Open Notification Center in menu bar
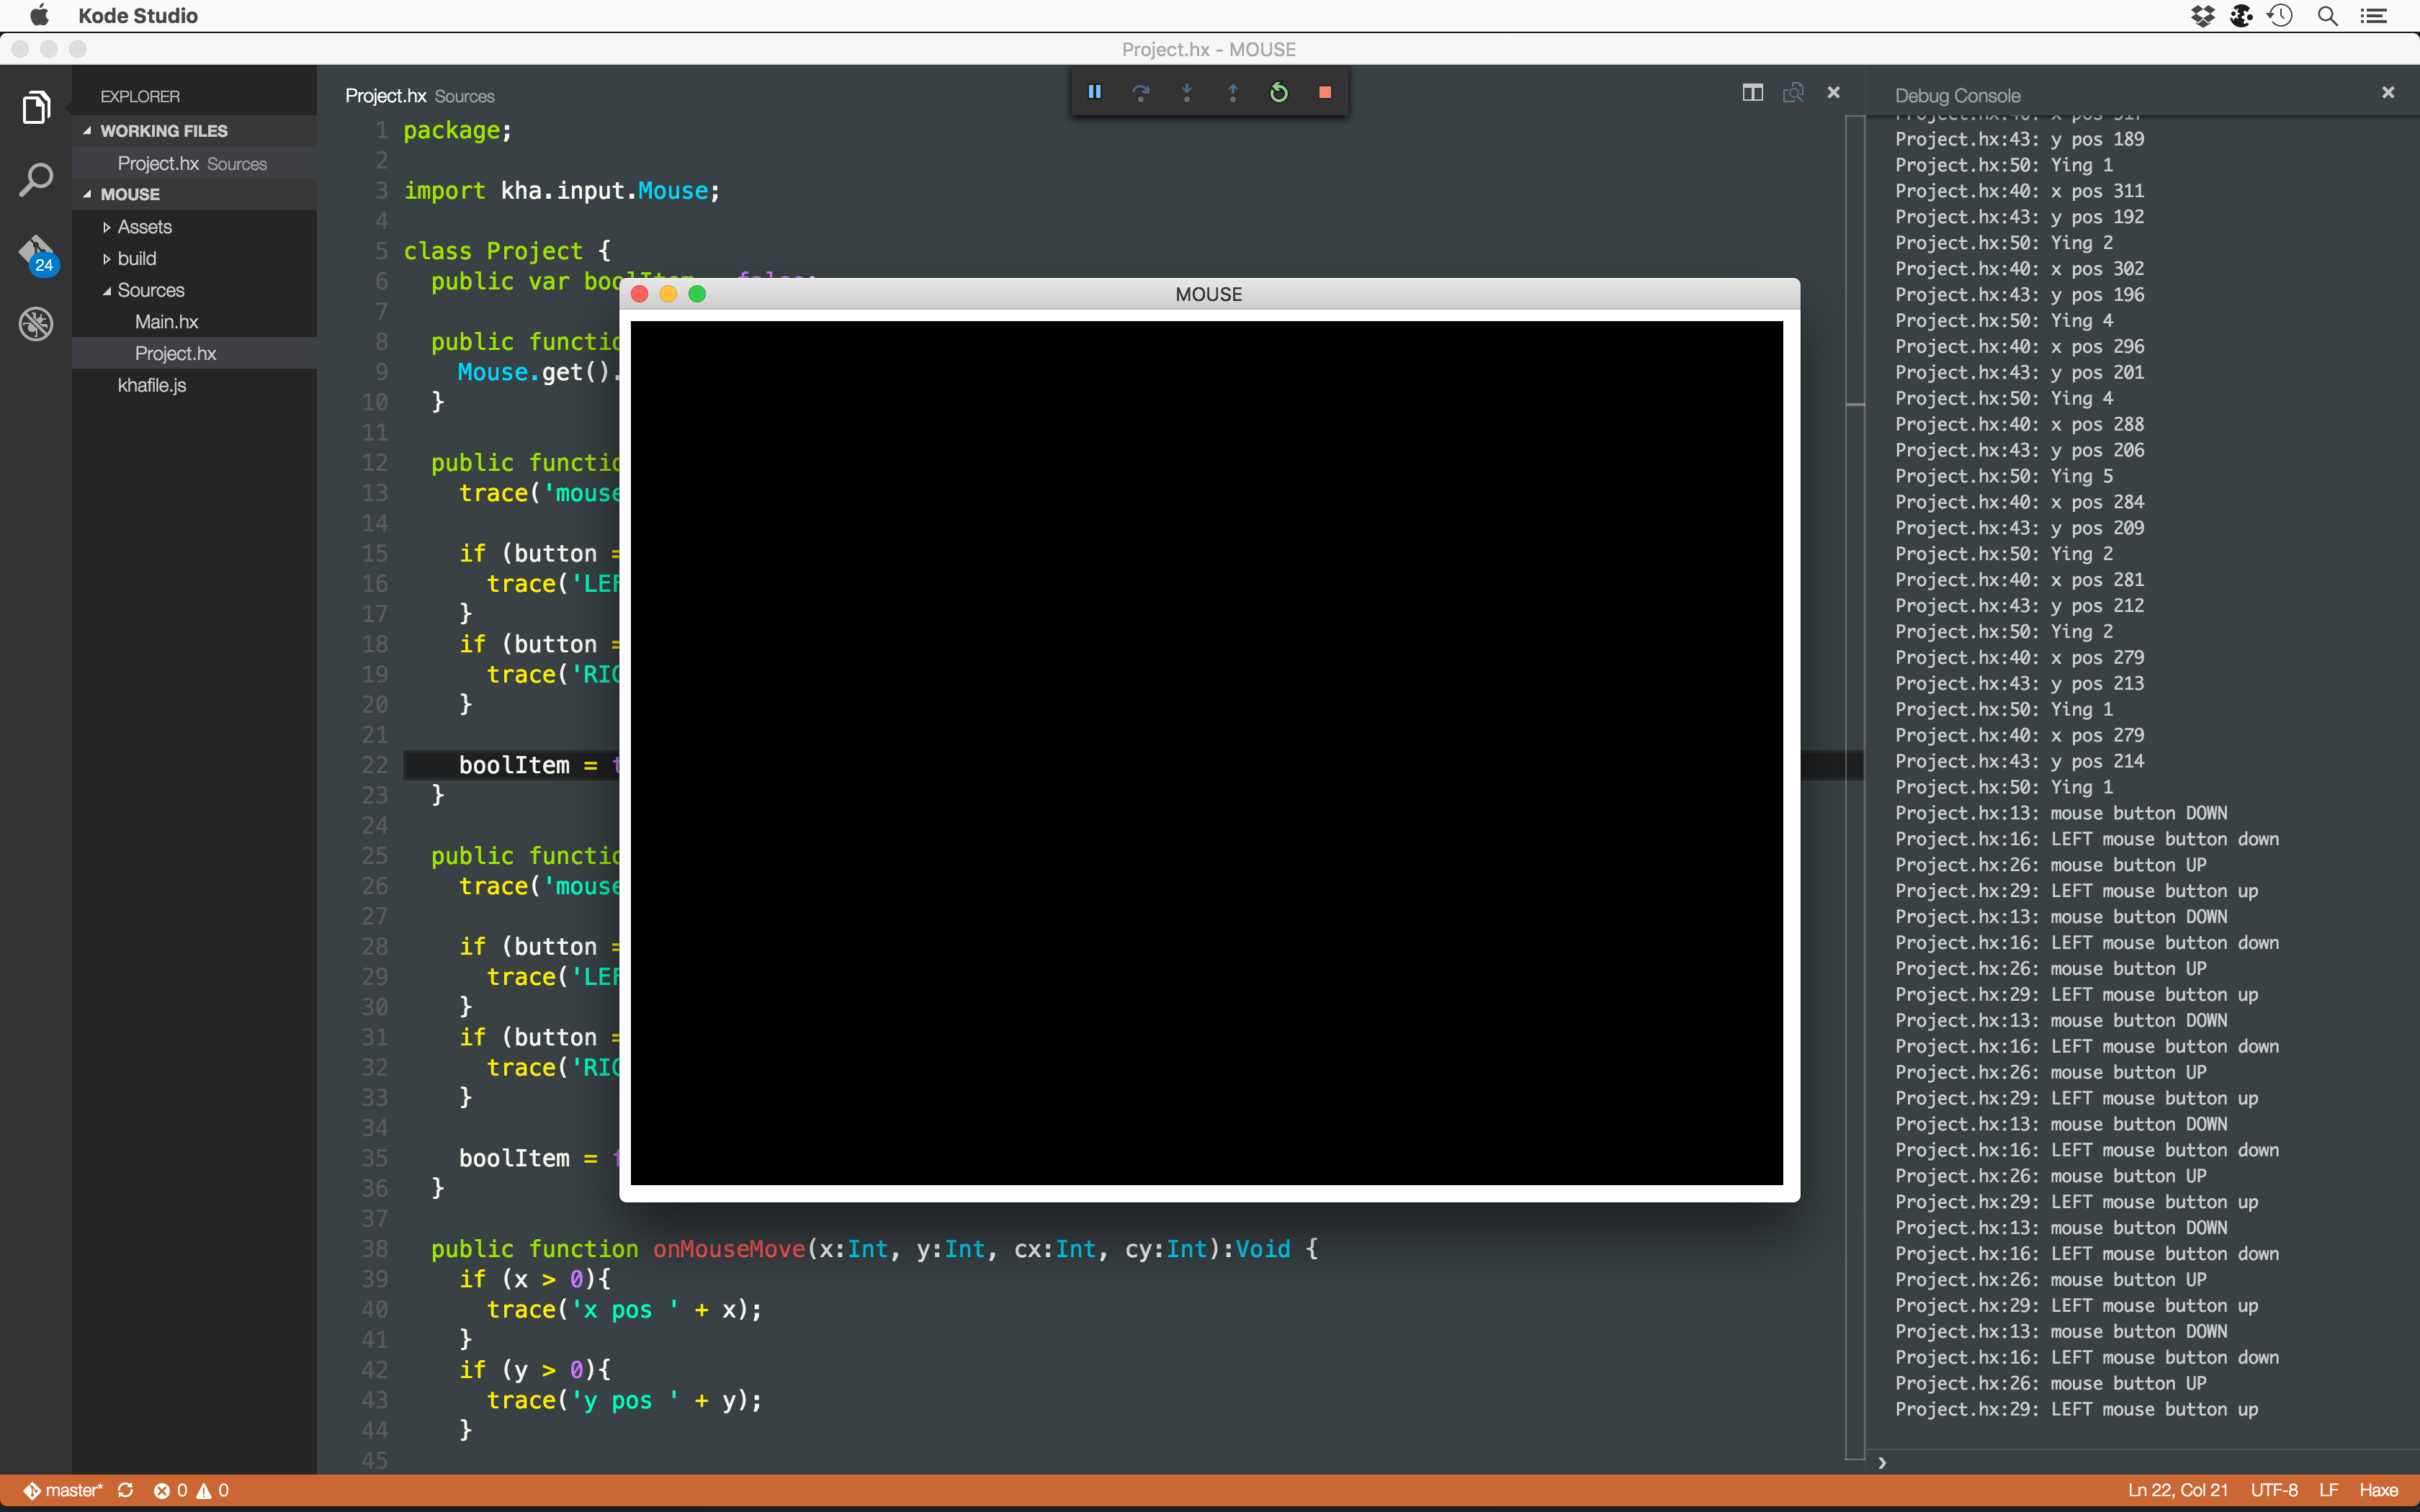 click(2374, 15)
